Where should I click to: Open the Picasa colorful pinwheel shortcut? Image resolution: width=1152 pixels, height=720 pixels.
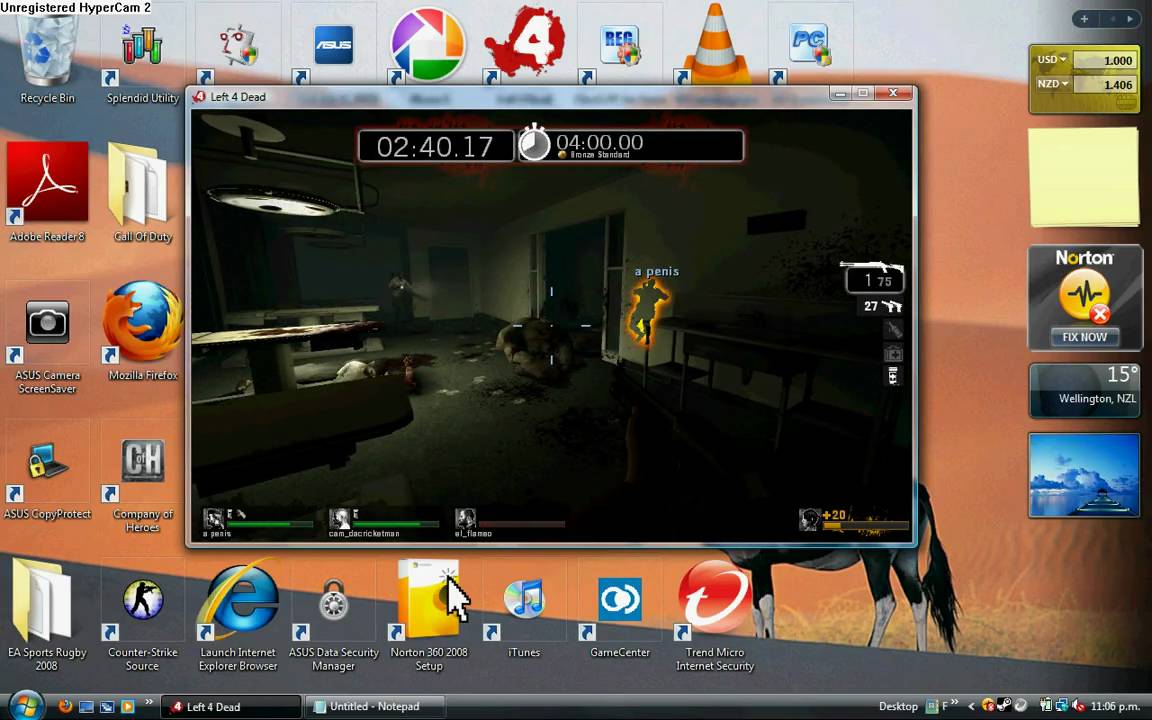pos(428,44)
